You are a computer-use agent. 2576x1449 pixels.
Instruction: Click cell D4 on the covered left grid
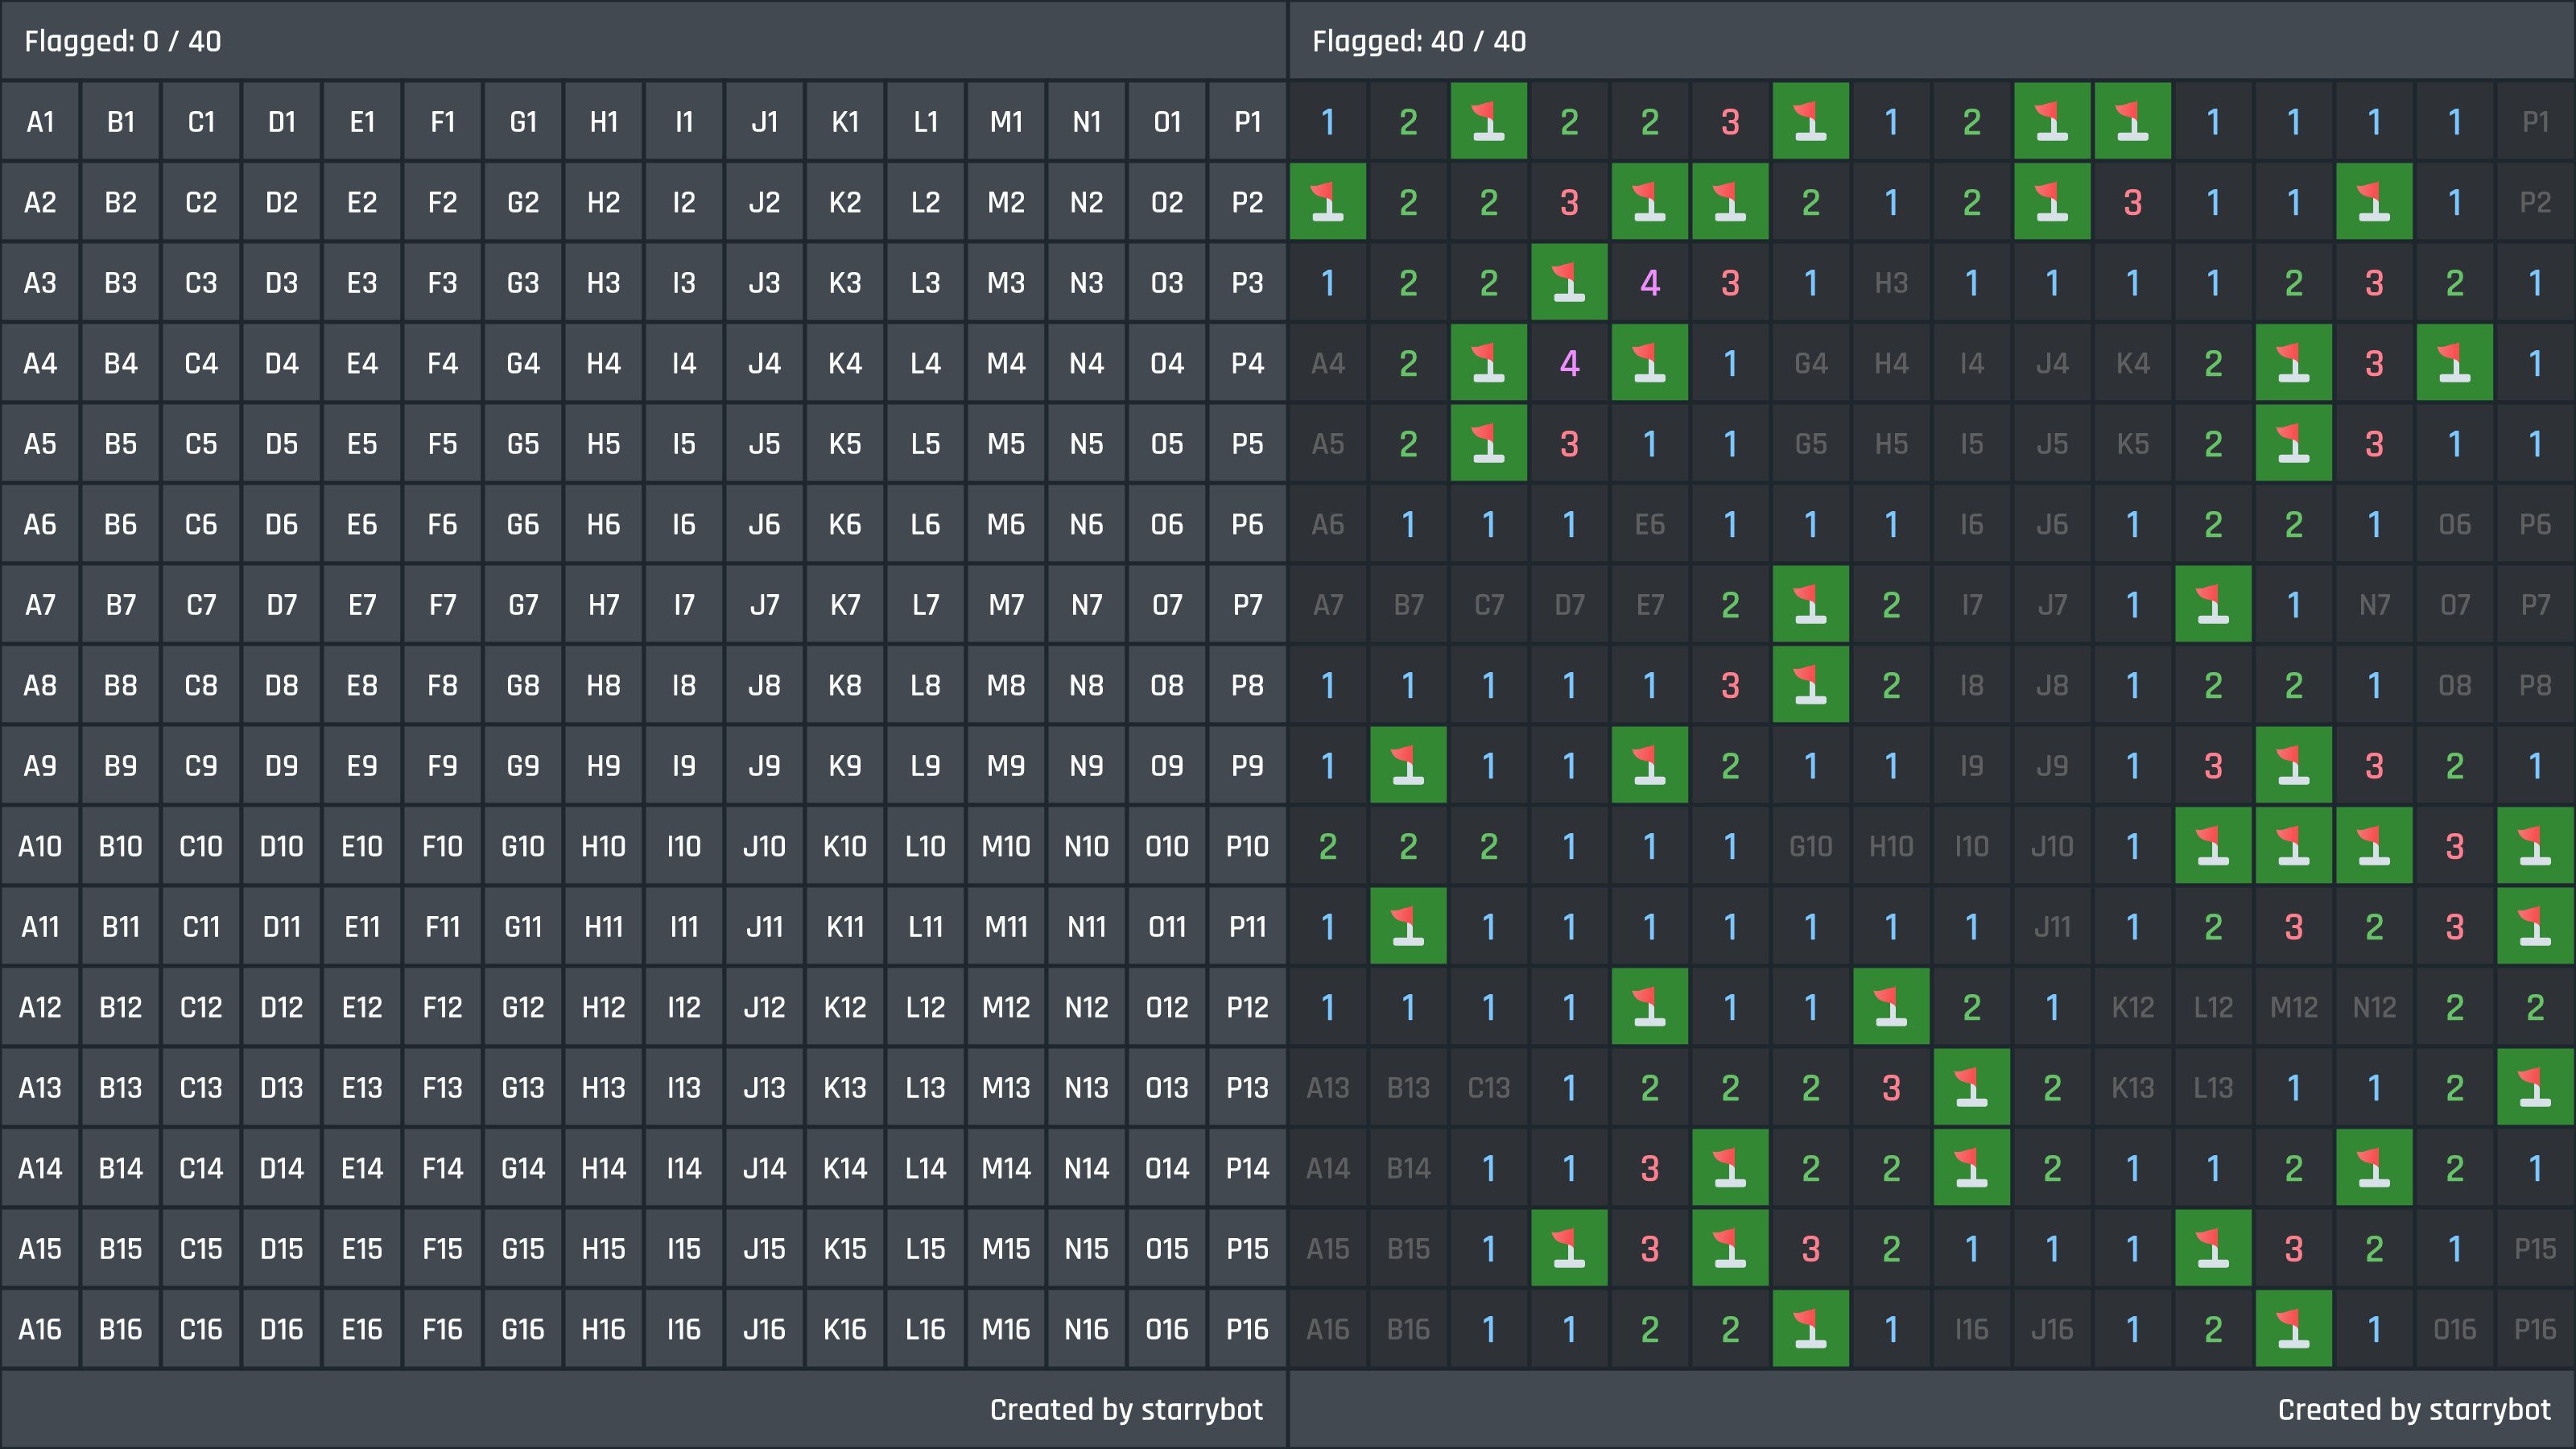tap(281, 363)
